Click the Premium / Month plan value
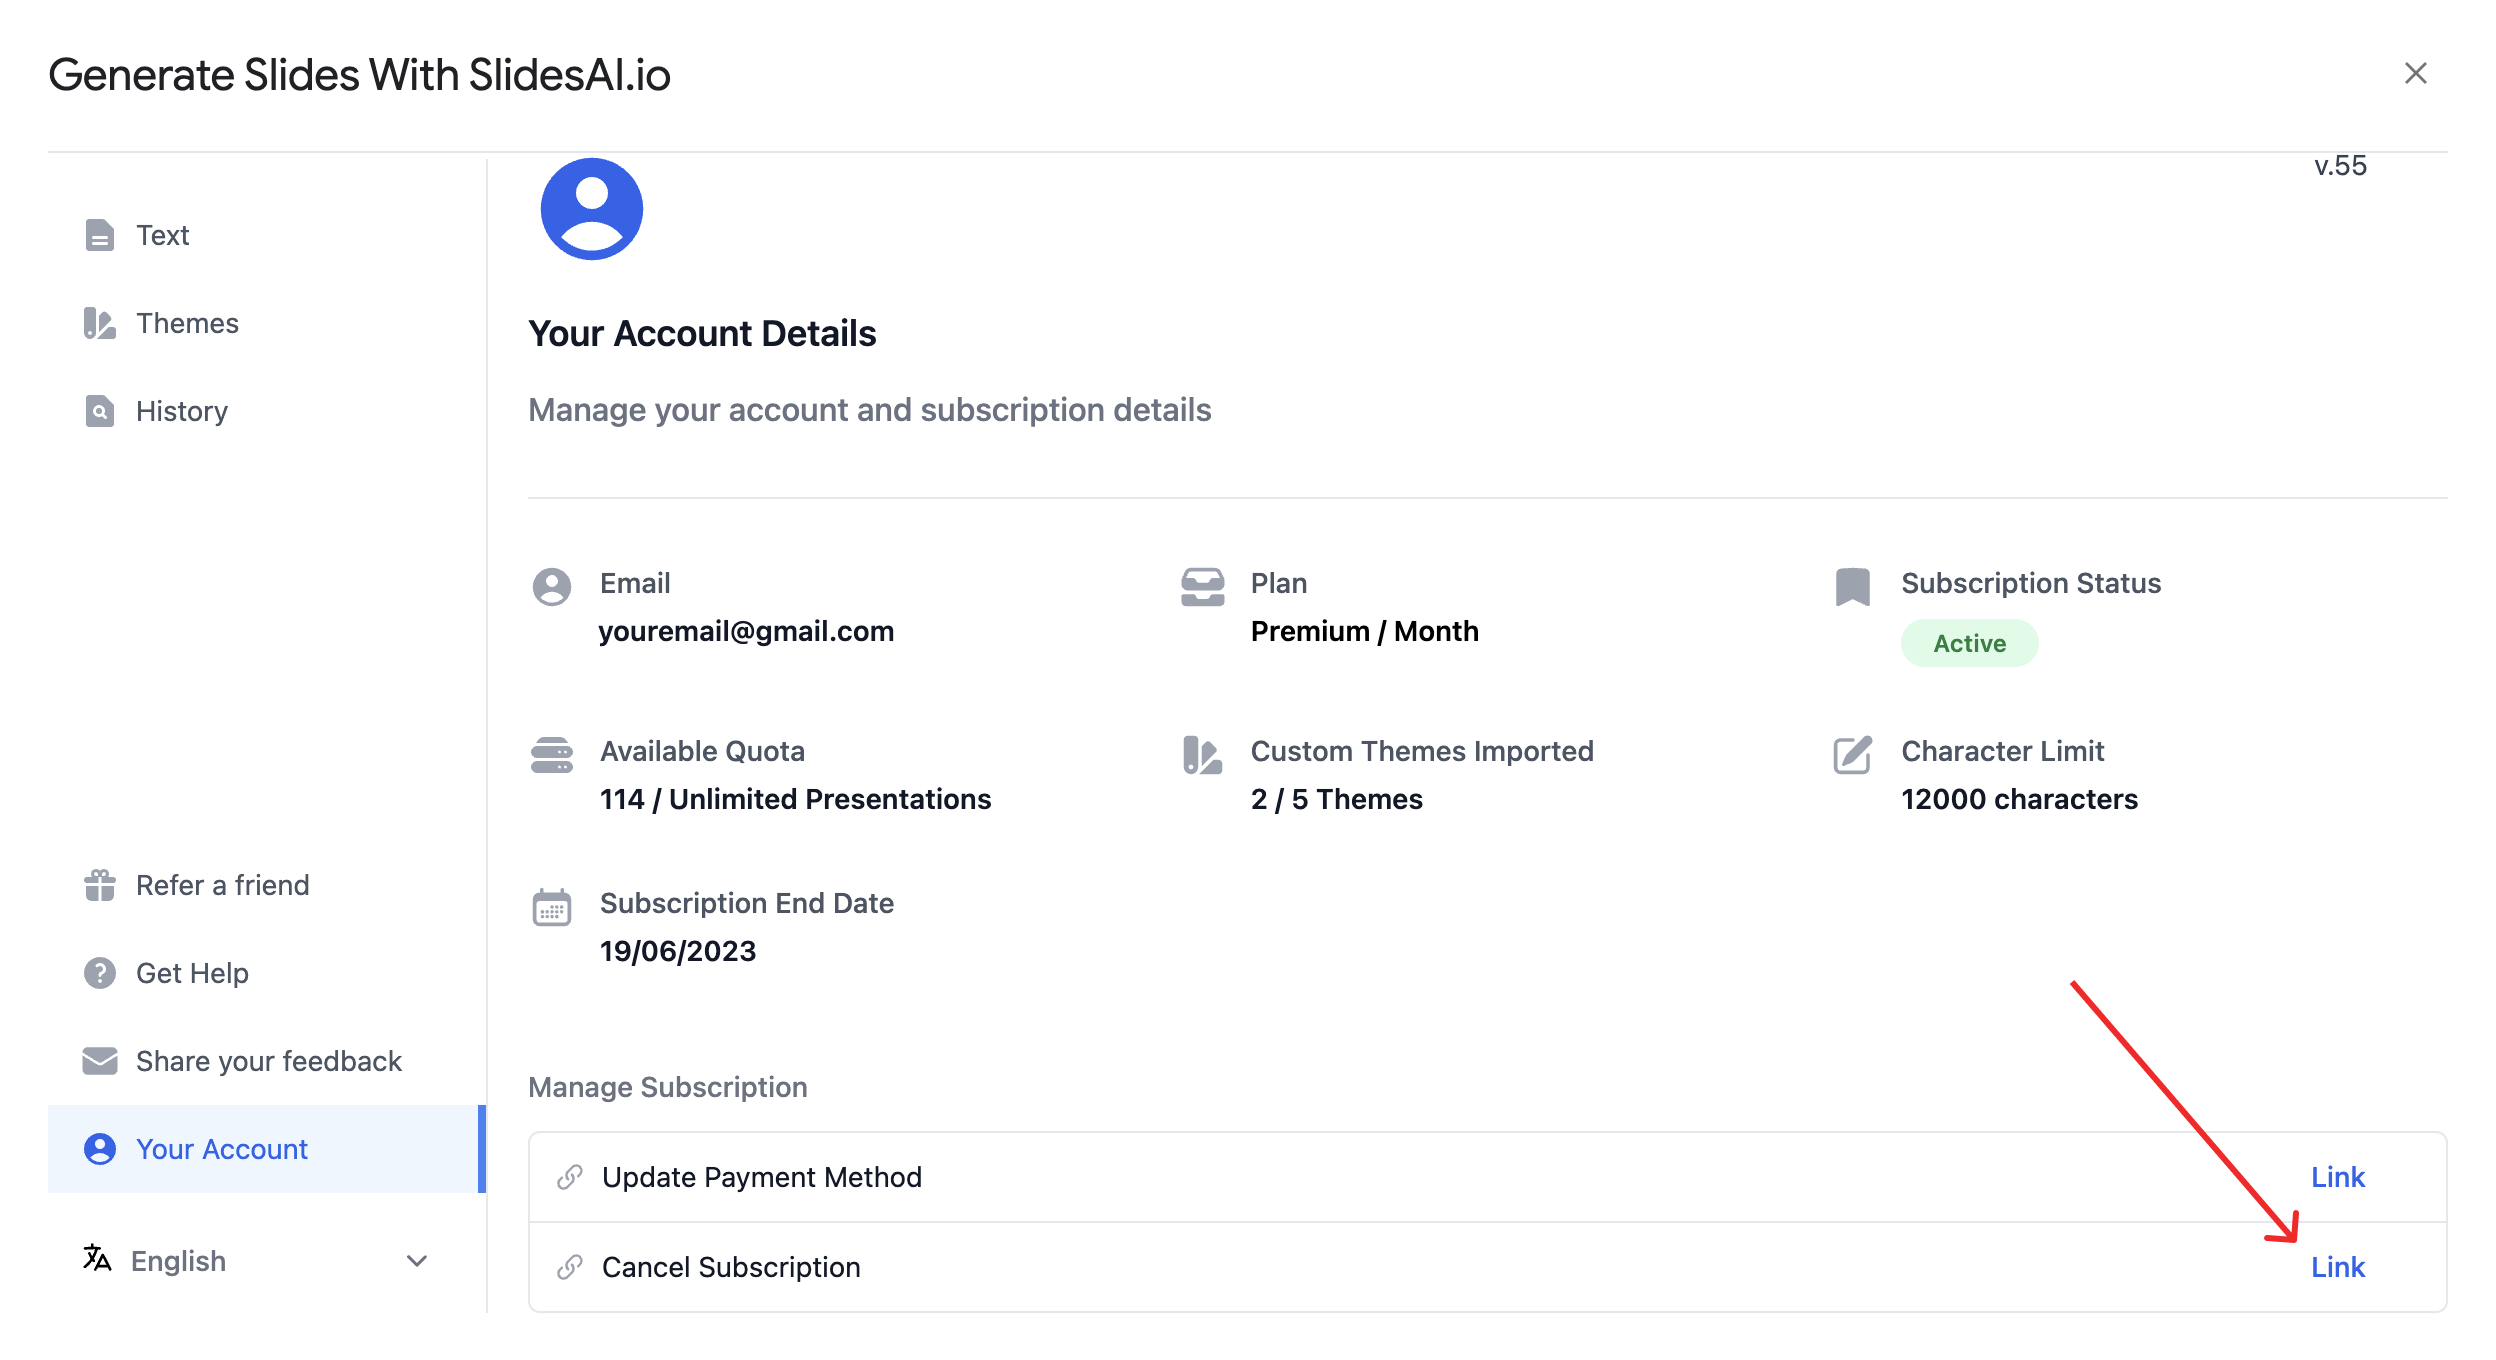Screen dimensions: 2496x1360 1364,631
